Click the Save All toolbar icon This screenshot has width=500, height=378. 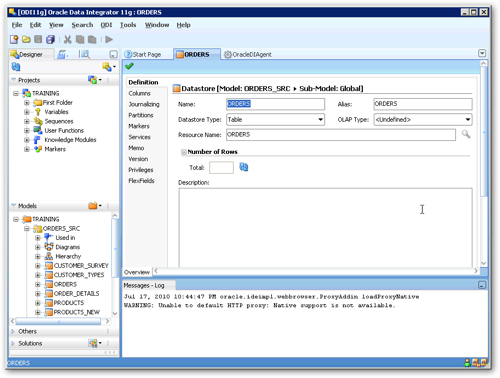click(x=50, y=40)
